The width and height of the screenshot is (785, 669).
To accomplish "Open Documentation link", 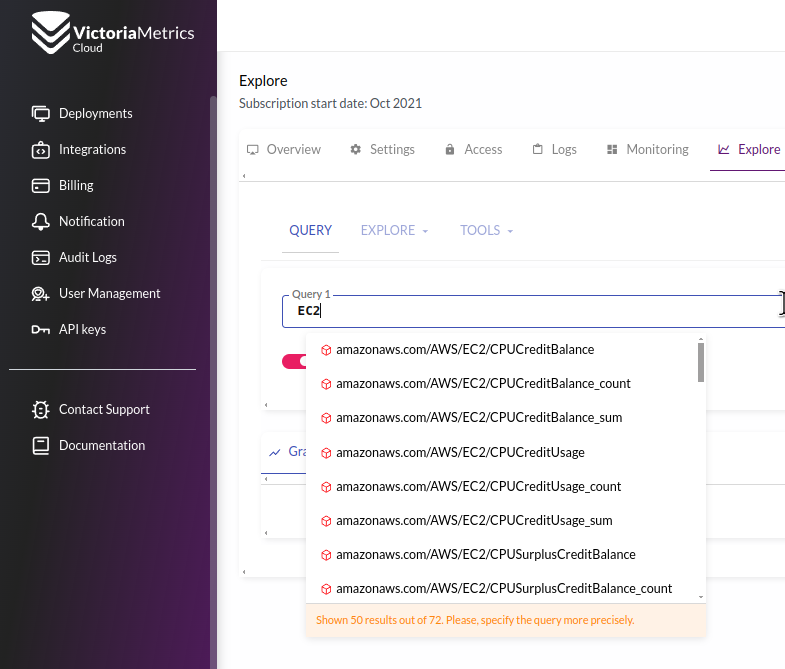I will click(x=102, y=446).
